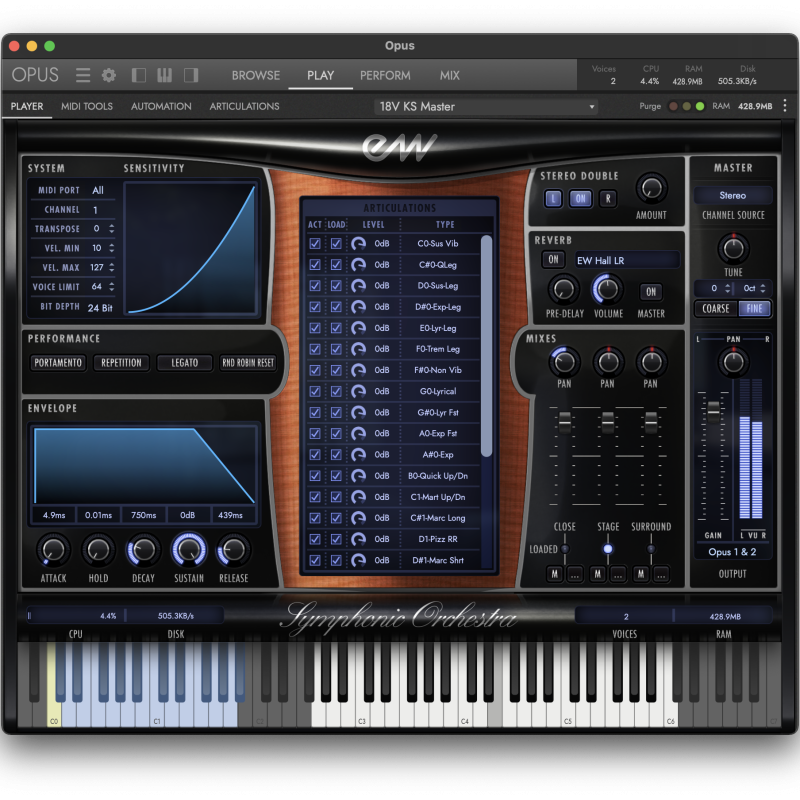800x800 pixels.
Task: Click the Master Pan knob
Action: [733, 362]
